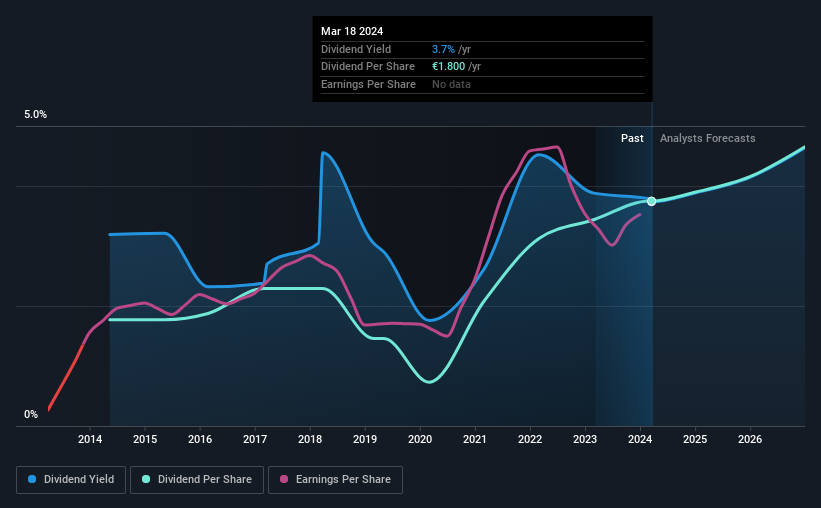Click the 2025 x-axis label
Screen dimensions: 821x508
coord(695,439)
